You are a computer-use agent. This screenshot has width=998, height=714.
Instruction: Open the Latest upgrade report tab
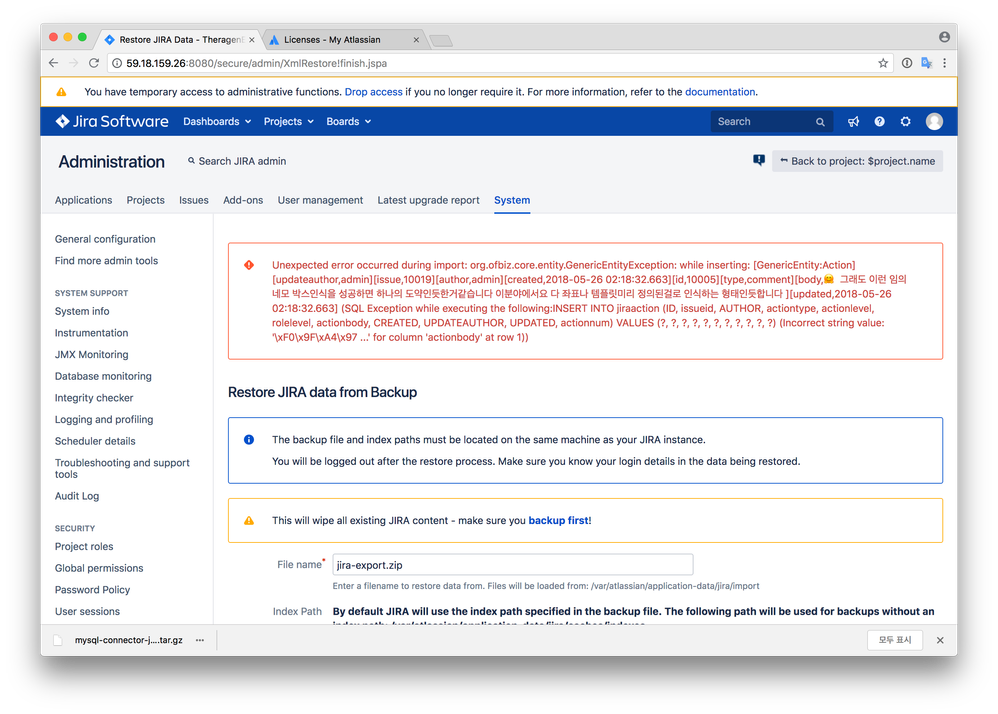coord(428,200)
